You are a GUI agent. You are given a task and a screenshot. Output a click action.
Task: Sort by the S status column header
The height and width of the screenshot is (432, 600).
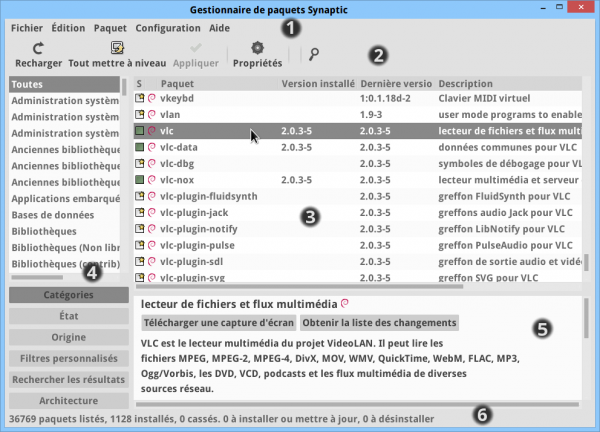[x=139, y=84]
